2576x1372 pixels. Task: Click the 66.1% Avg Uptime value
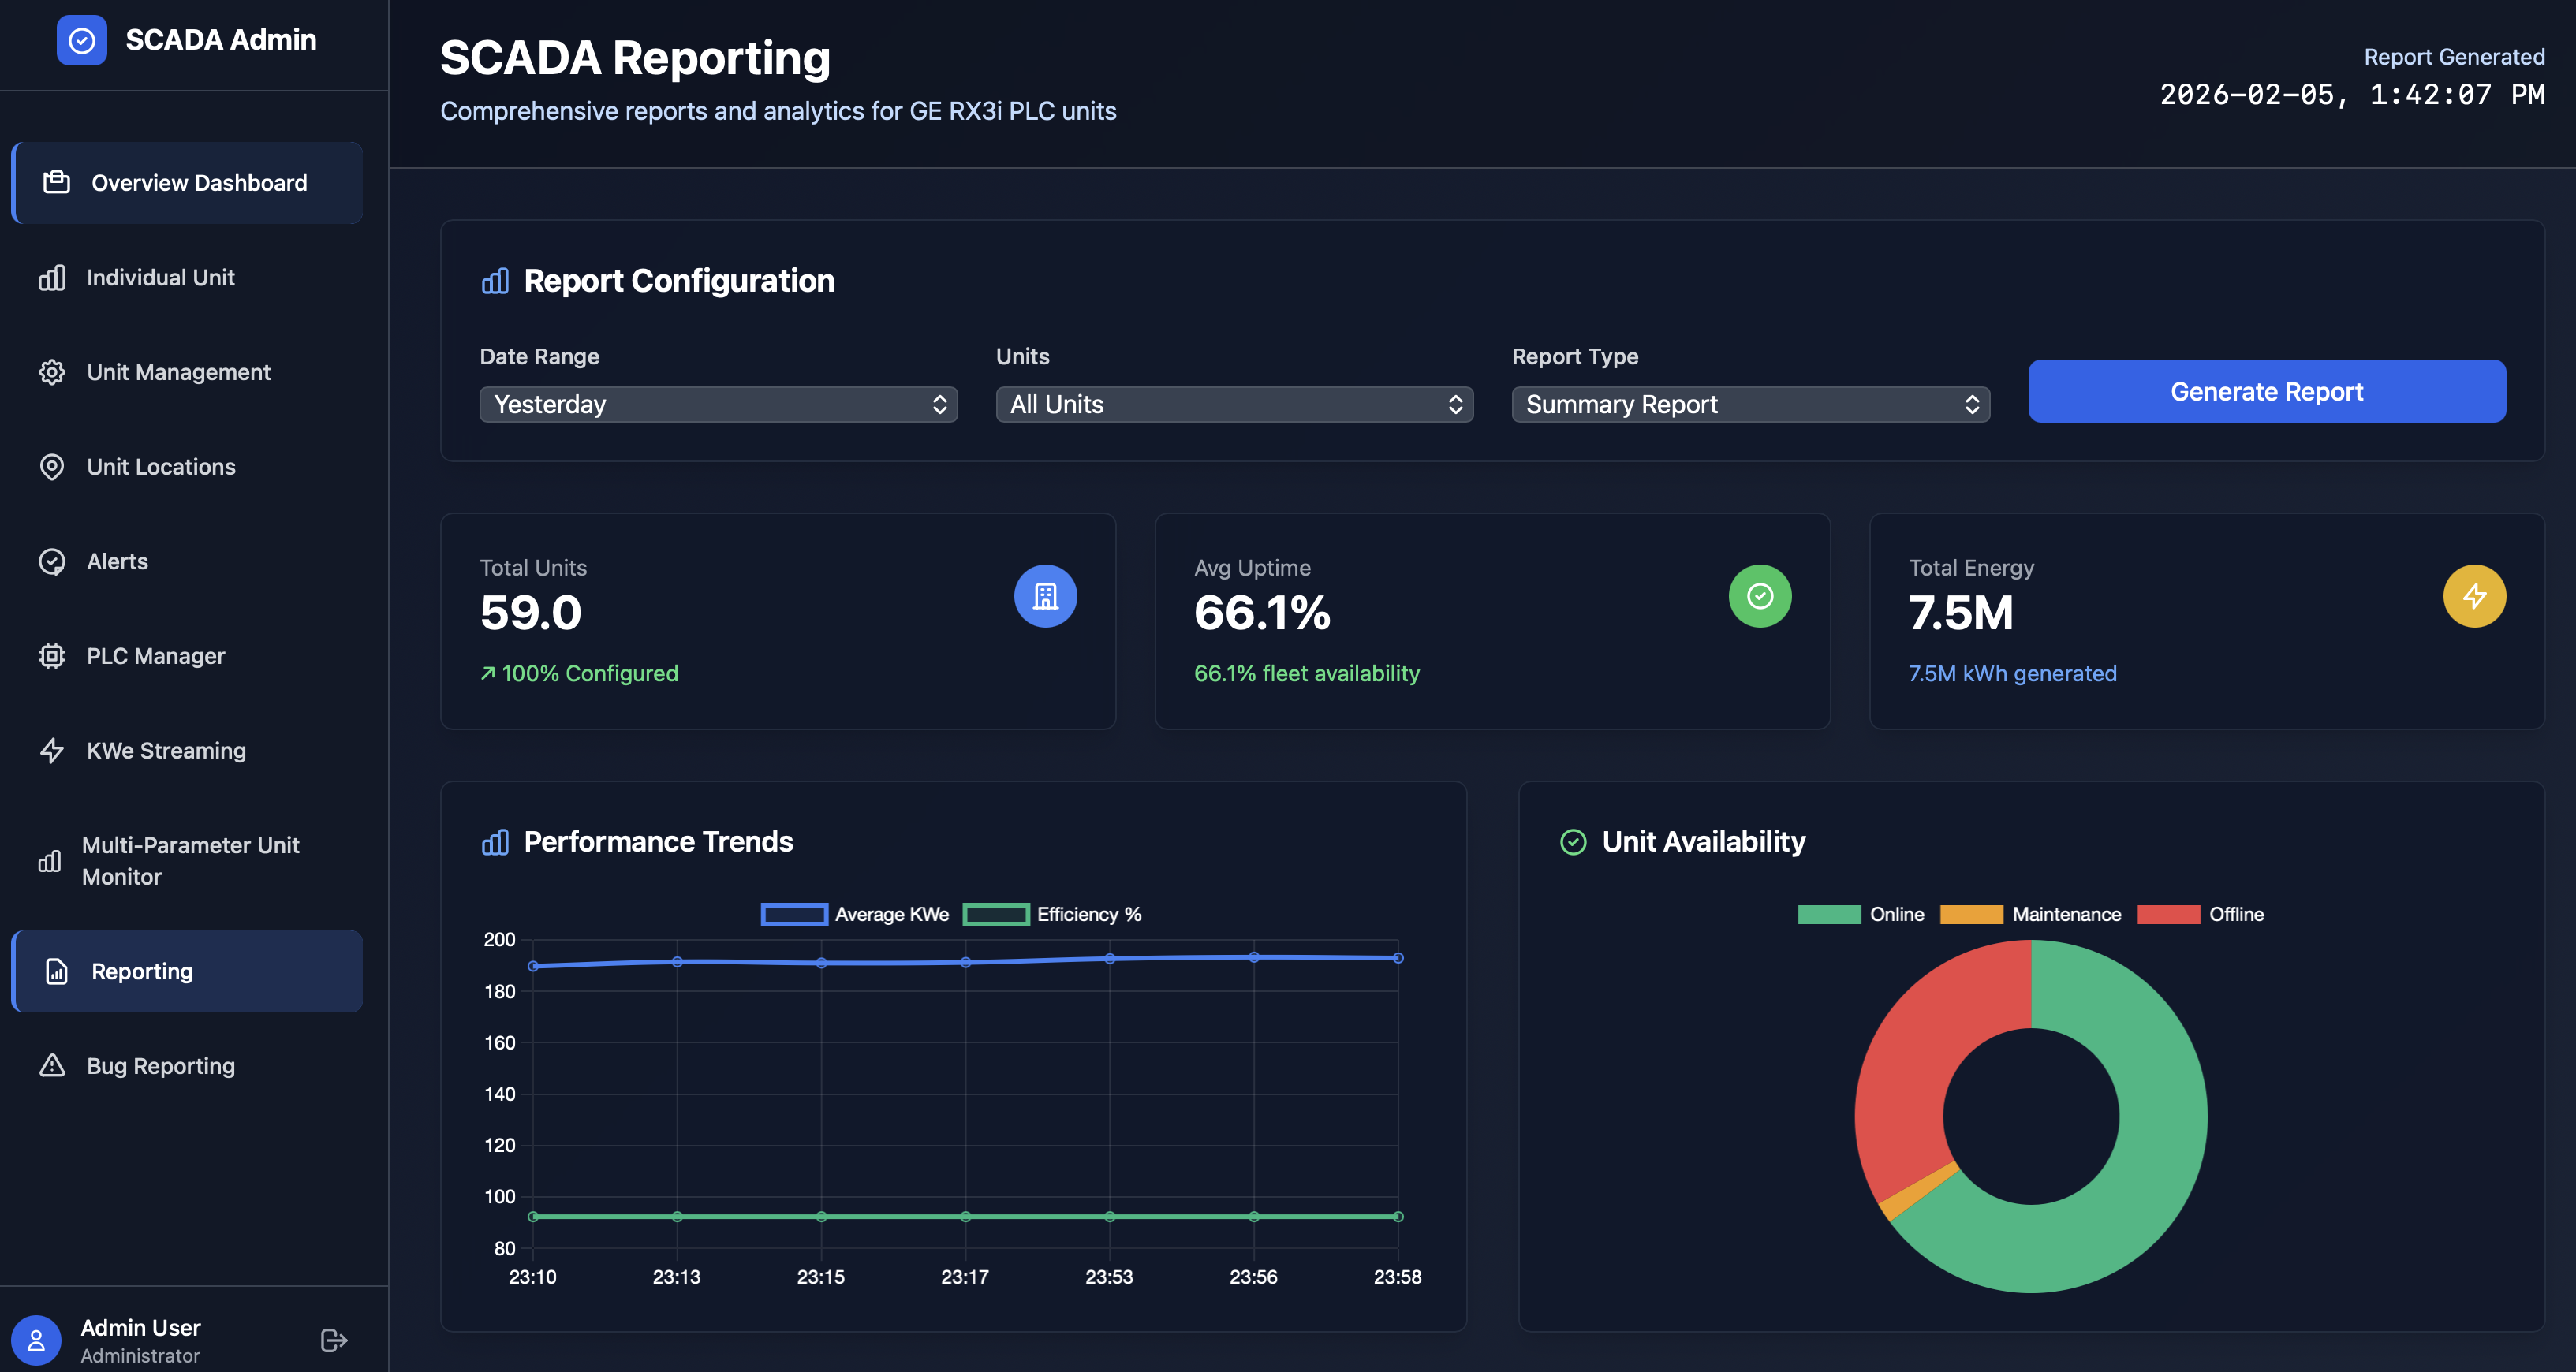(1262, 612)
